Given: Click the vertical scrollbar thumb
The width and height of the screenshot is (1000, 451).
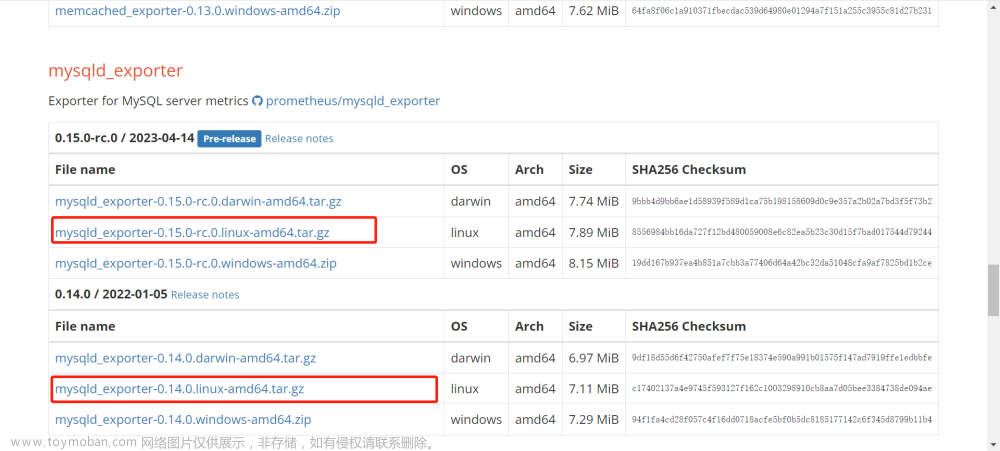Looking at the screenshot, I should [x=993, y=290].
